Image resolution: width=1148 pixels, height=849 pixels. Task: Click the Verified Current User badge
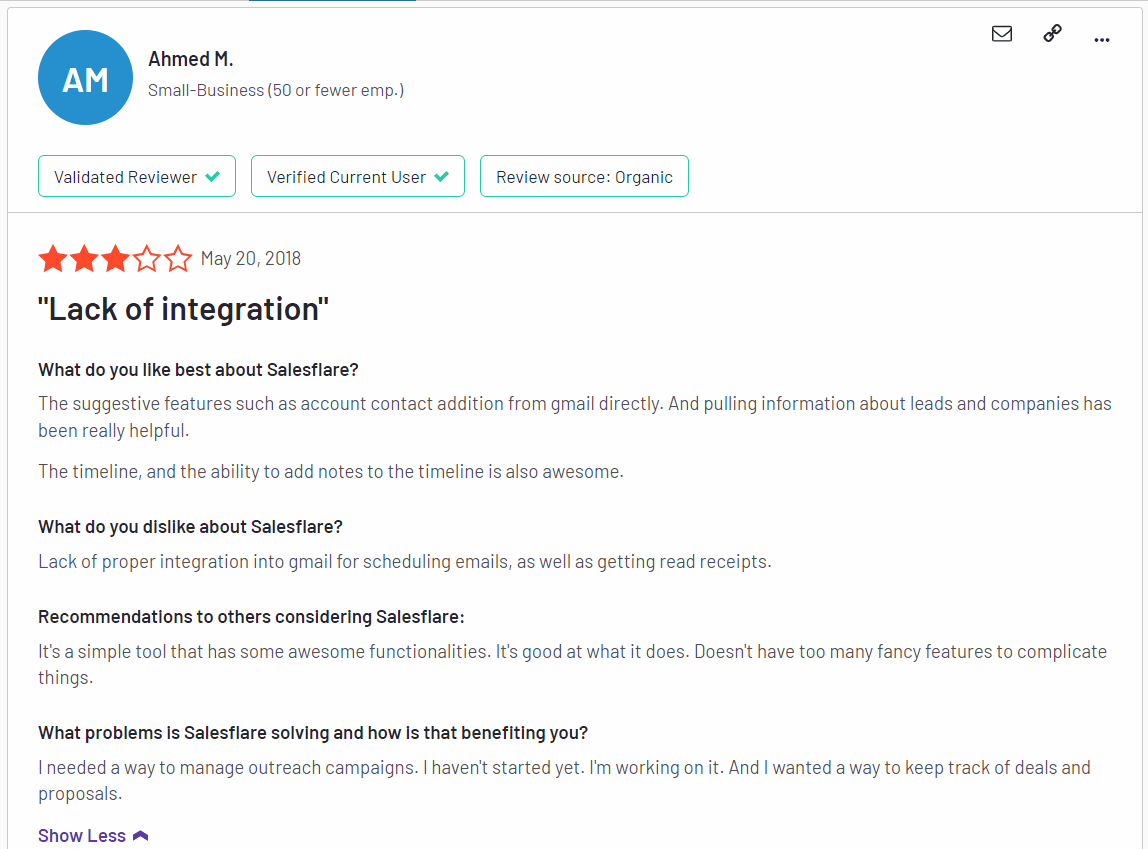(358, 176)
